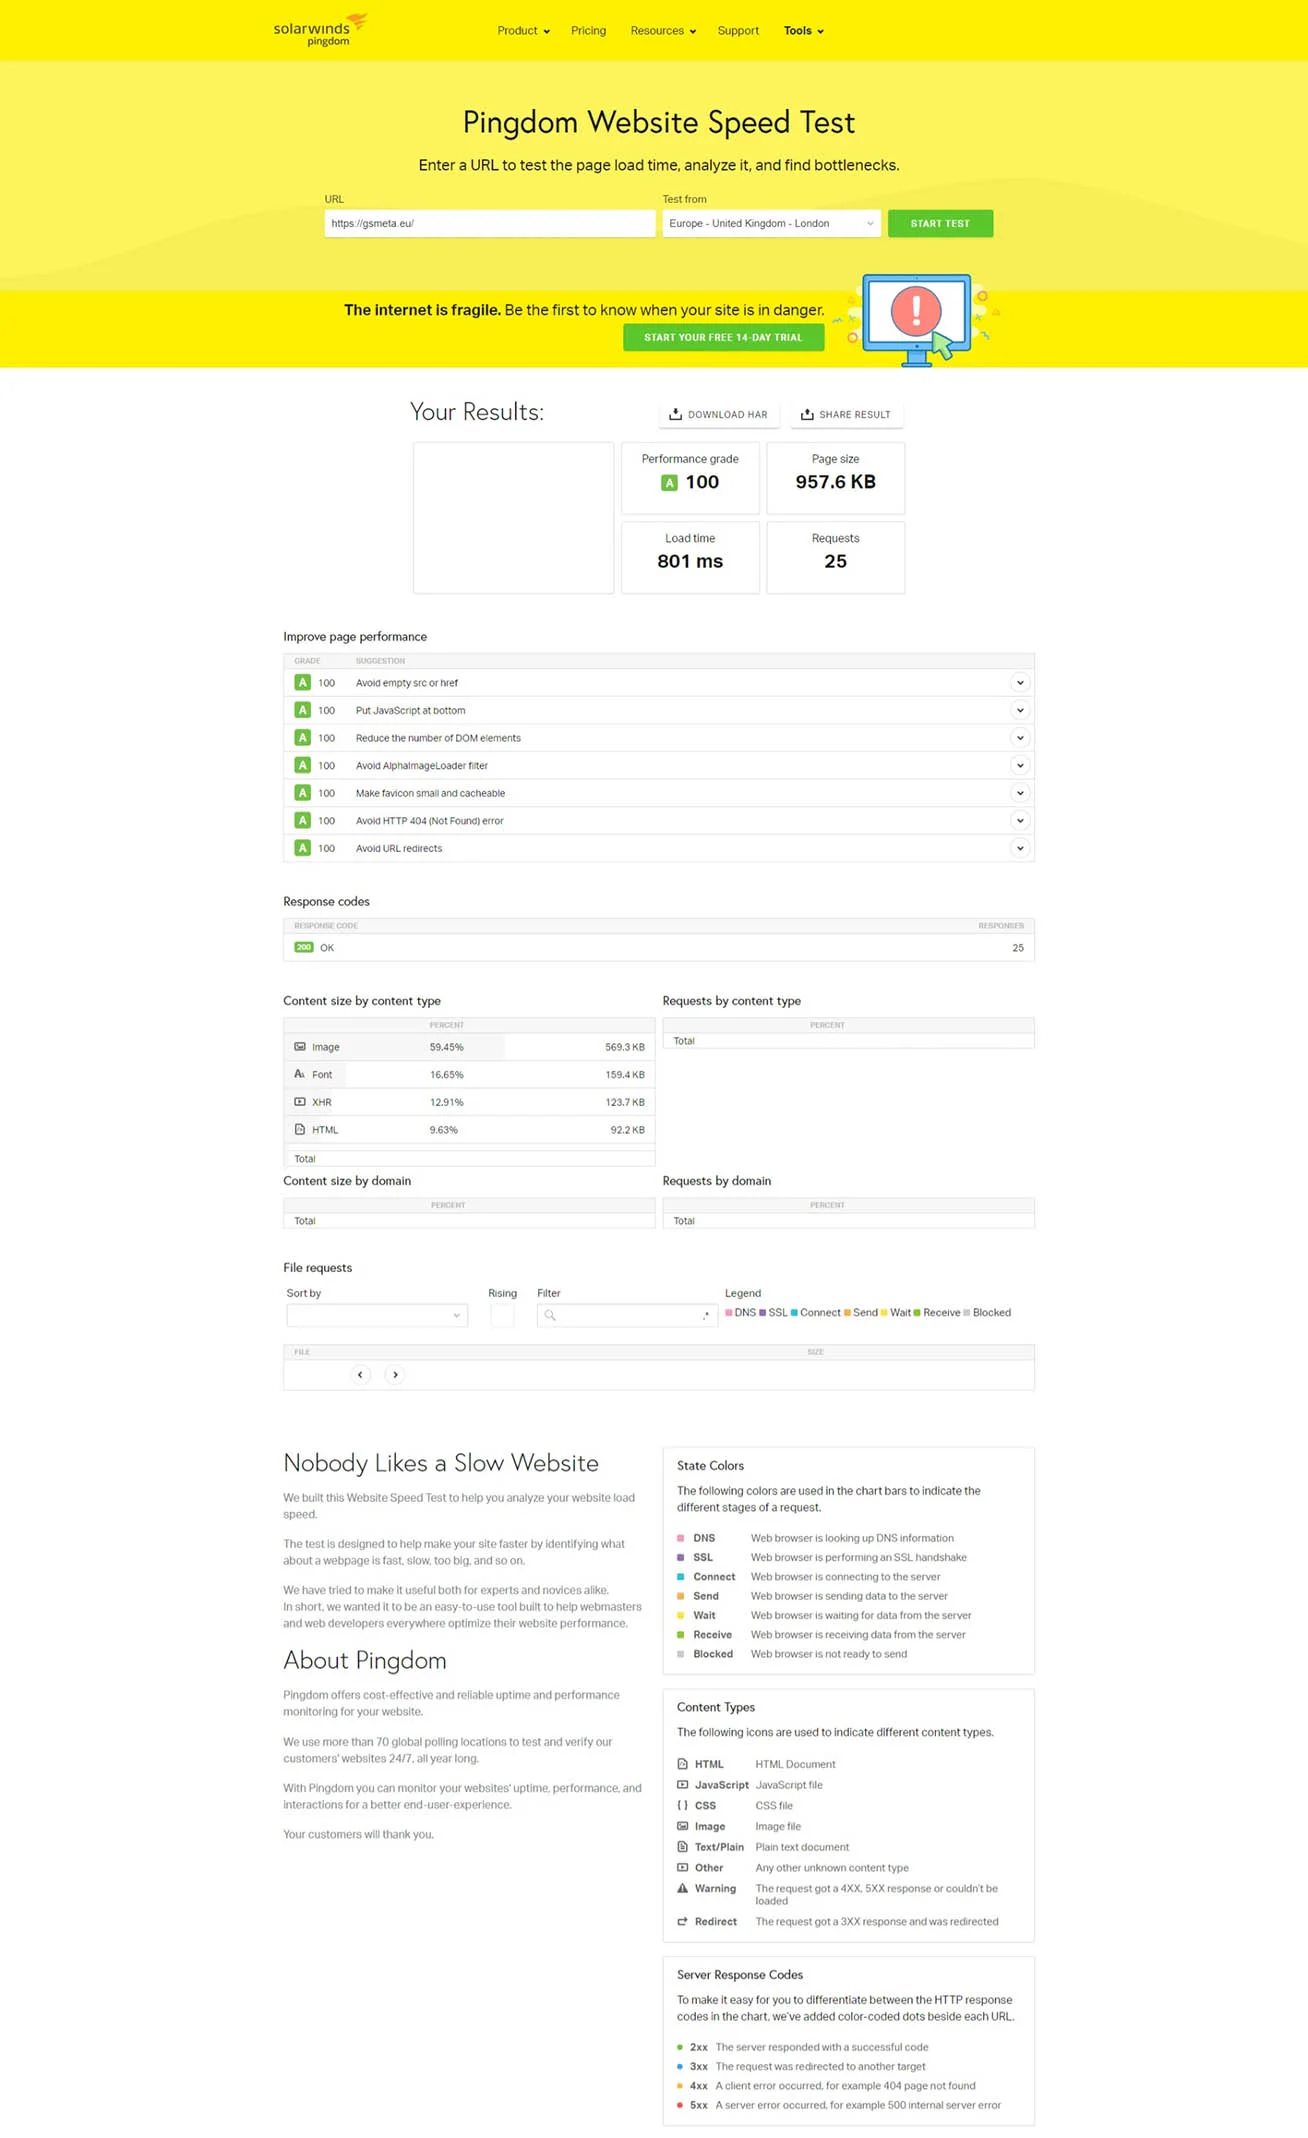Go to the Pricing page

[x=588, y=31]
